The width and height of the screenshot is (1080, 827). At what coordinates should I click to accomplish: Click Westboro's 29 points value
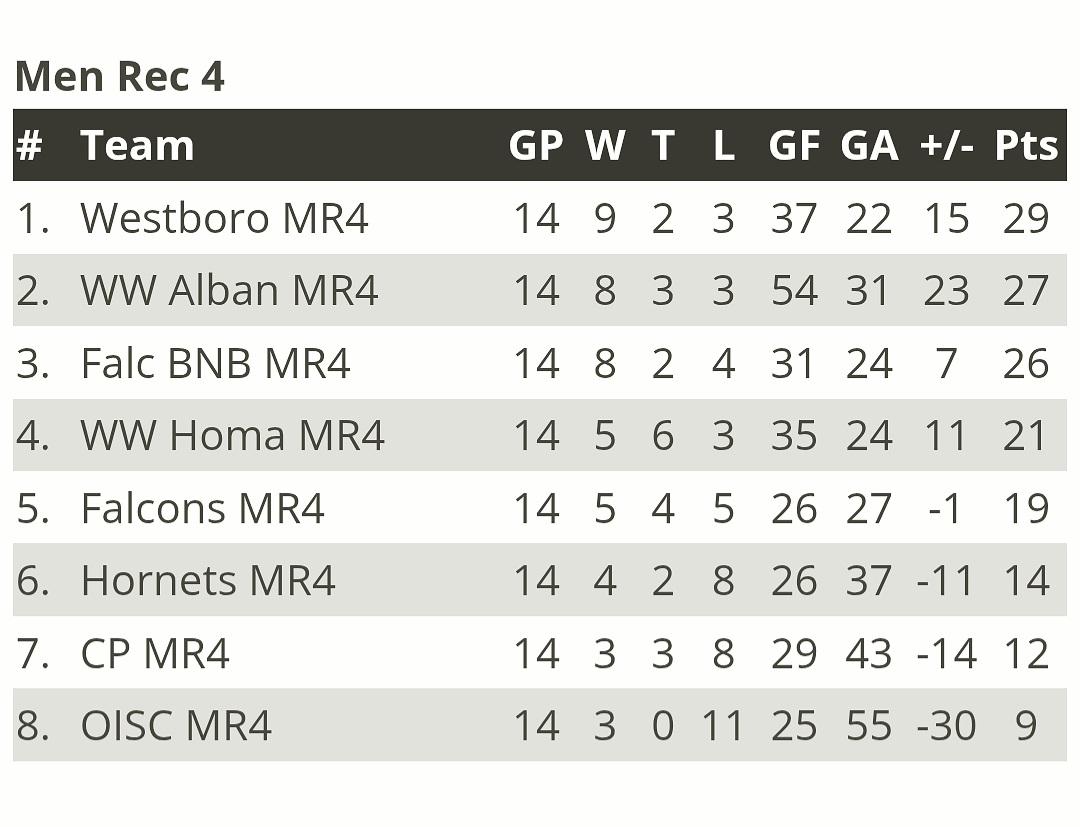(x=1026, y=218)
